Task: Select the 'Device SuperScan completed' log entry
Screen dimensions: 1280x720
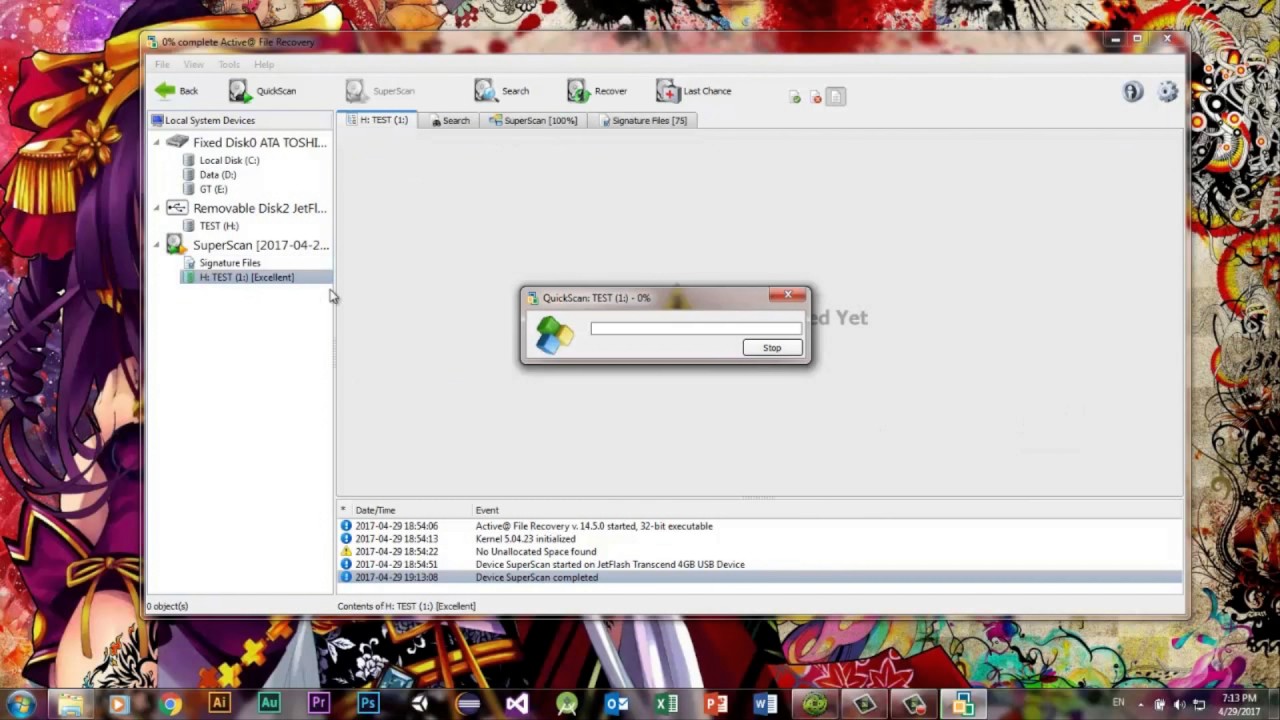Action: coord(759,578)
